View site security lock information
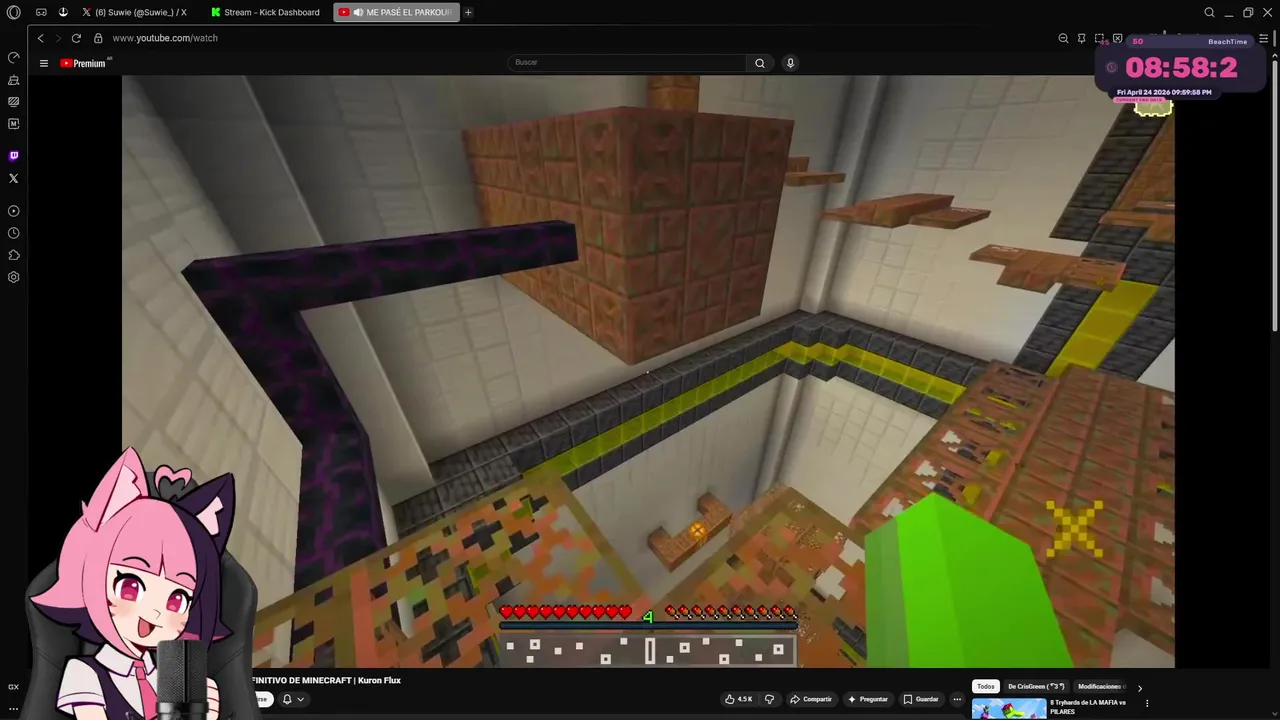The height and width of the screenshot is (720, 1280). coord(98,38)
